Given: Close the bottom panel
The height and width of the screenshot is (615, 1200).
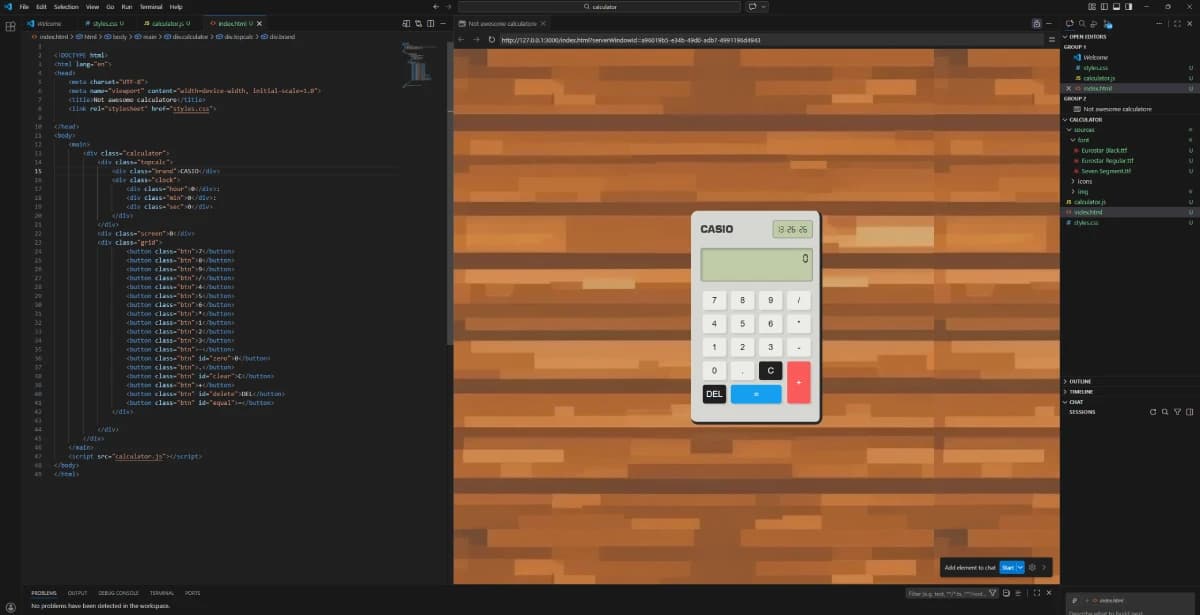Looking at the screenshot, I should click(1049, 593).
